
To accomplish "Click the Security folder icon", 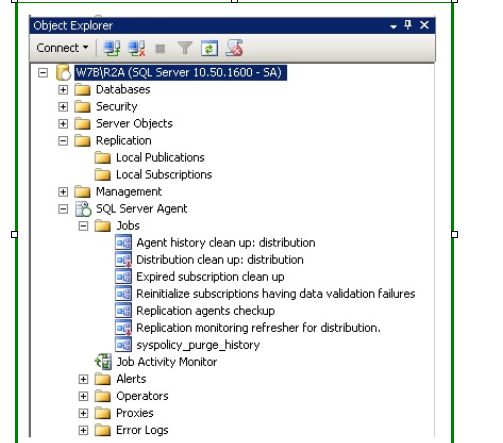I will click(82, 107).
